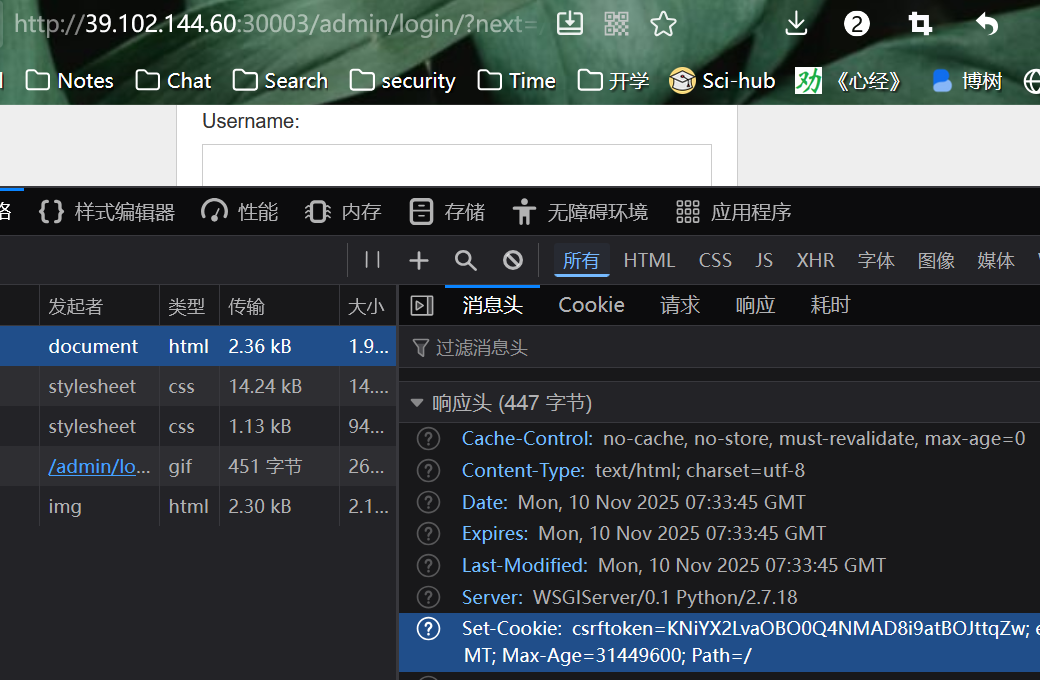This screenshot has width=1040, height=680.
Task: Click the undo back arrow icon
Action: click(986, 24)
